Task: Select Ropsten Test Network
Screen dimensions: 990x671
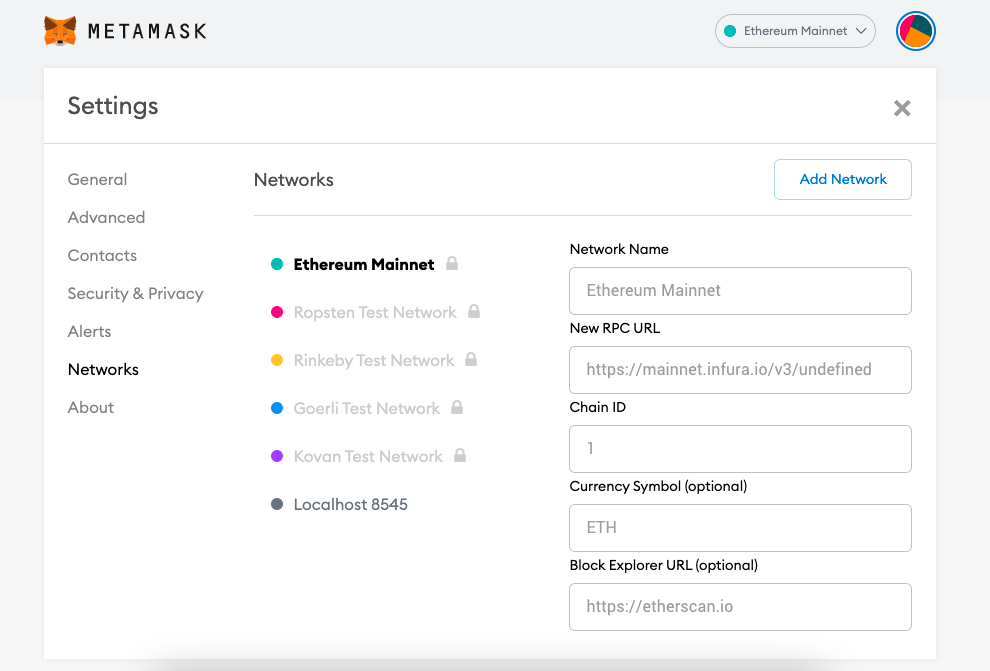Action: [x=375, y=312]
